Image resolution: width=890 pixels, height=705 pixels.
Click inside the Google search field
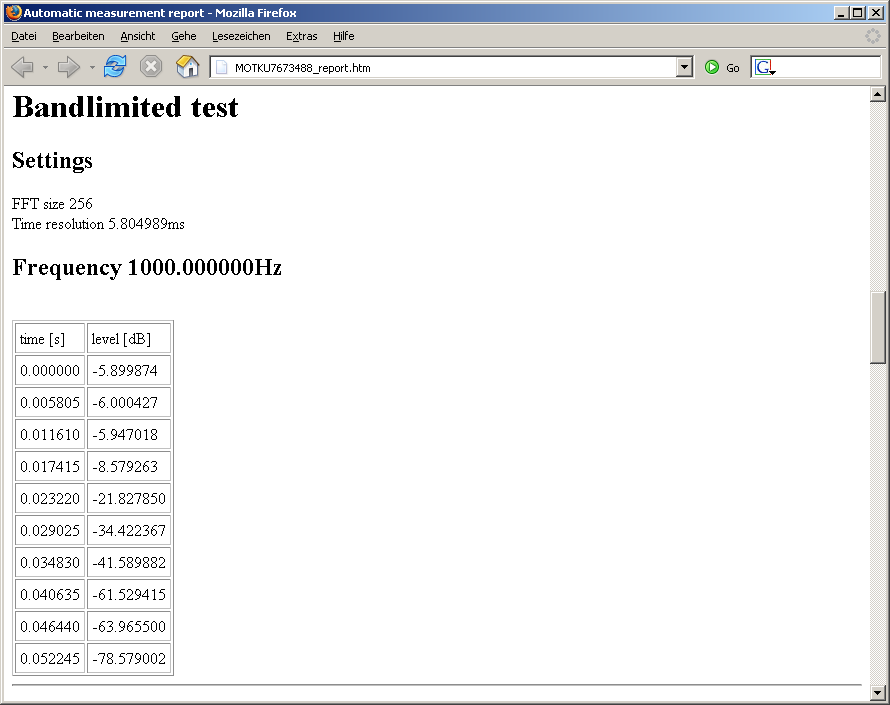click(x=825, y=67)
